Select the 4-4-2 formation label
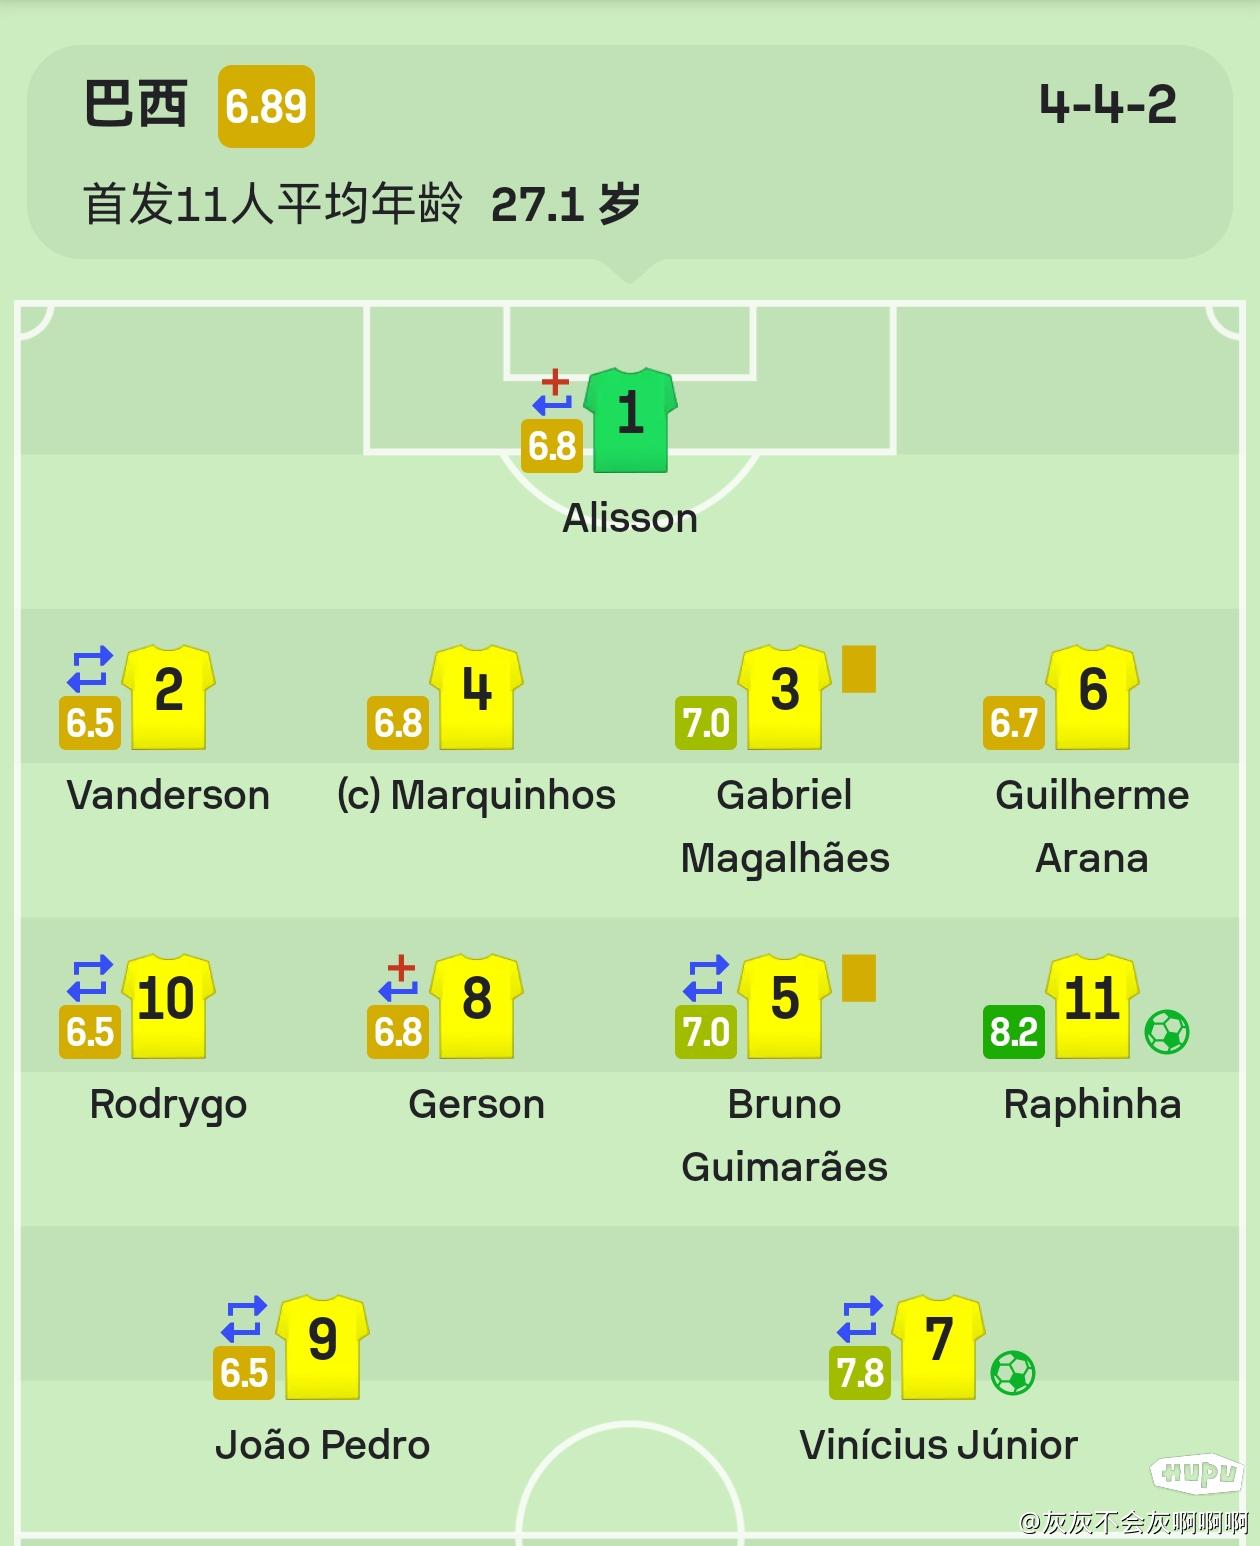The height and width of the screenshot is (1546, 1260). point(1108,104)
